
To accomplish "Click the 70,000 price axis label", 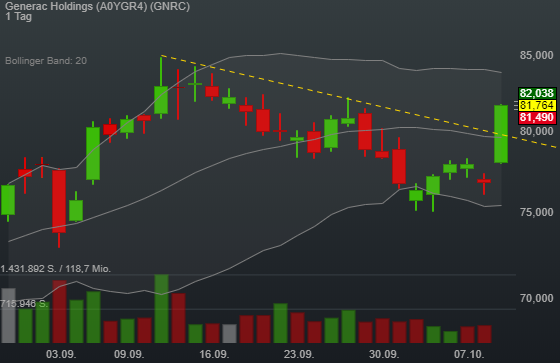I will [536, 298].
